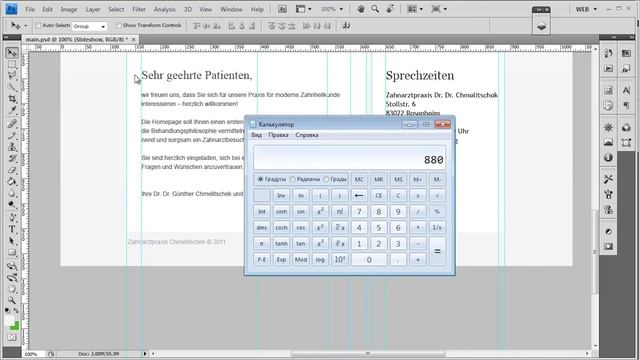640x360 pixels.
Task: Select the Rectangular Marquee tool
Action: coord(12,64)
